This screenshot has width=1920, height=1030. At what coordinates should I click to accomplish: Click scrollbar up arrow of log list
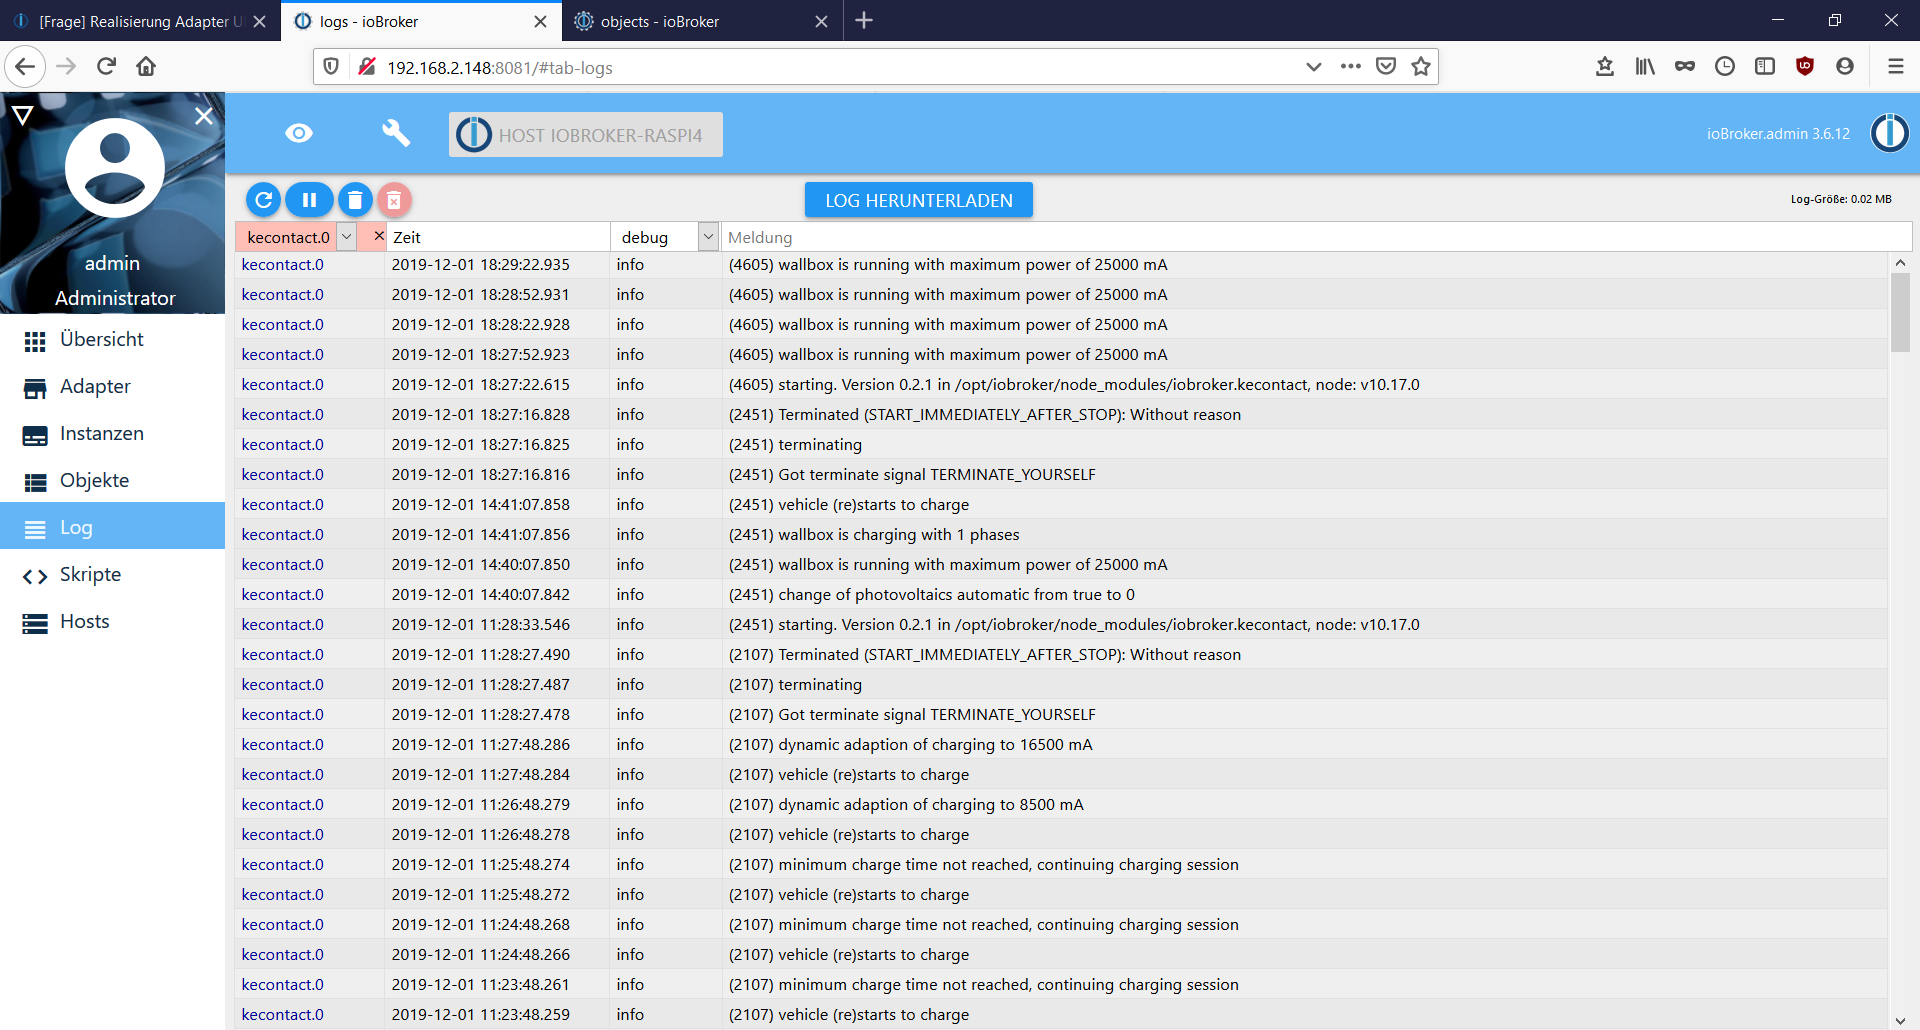point(1900,262)
